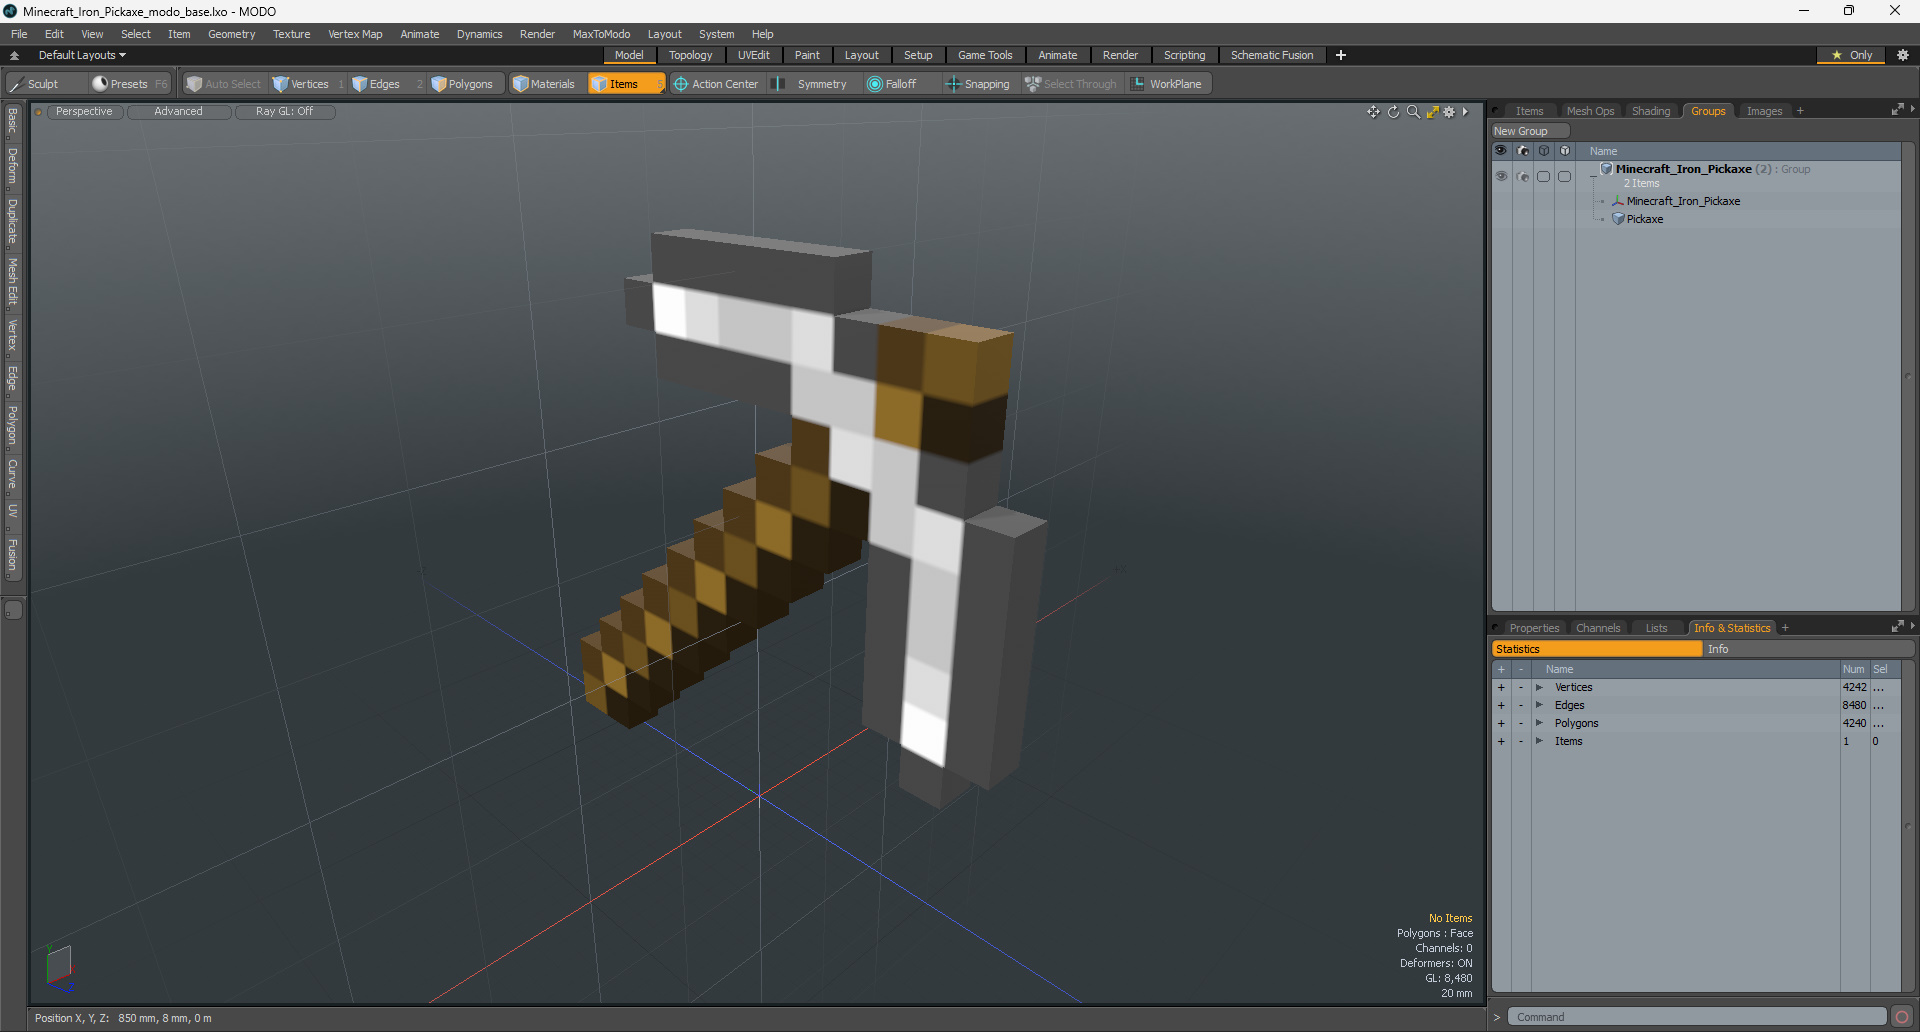Viewport: 1920px width, 1032px height.
Task: Click the Groups list vertical scrollbar
Action: click(1908, 376)
